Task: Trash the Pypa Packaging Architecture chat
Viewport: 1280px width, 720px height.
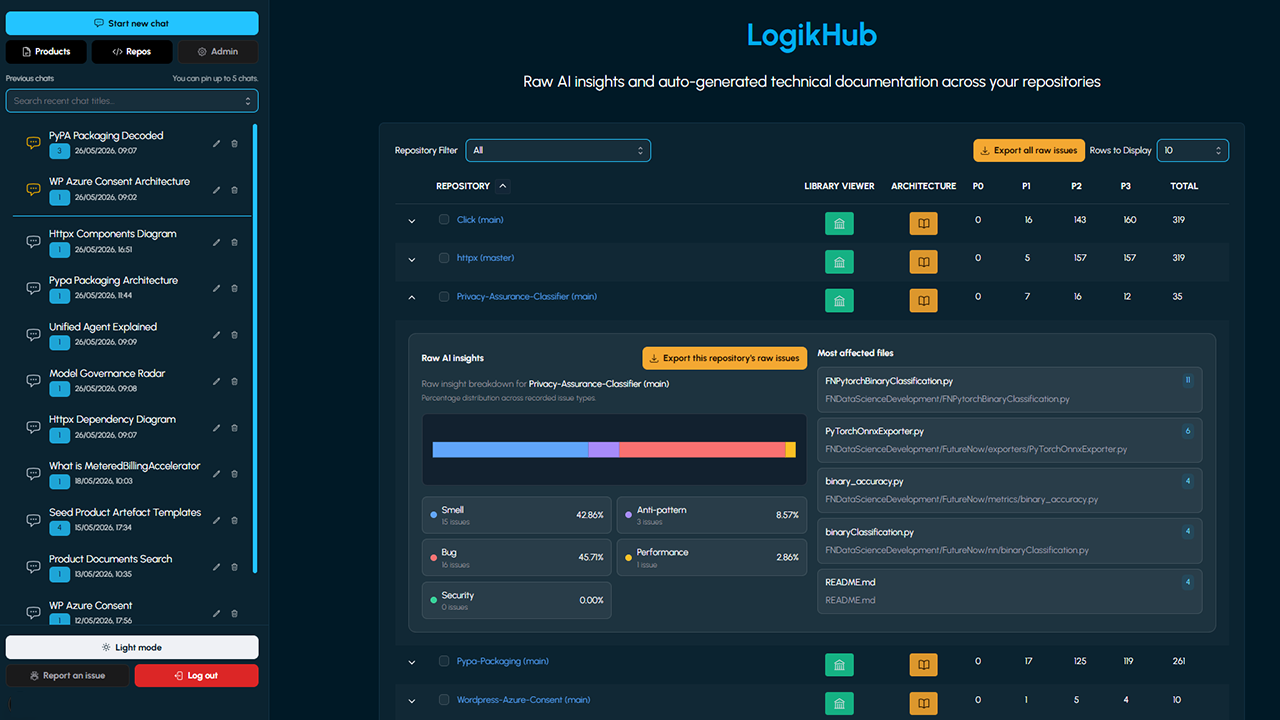Action: click(x=235, y=289)
